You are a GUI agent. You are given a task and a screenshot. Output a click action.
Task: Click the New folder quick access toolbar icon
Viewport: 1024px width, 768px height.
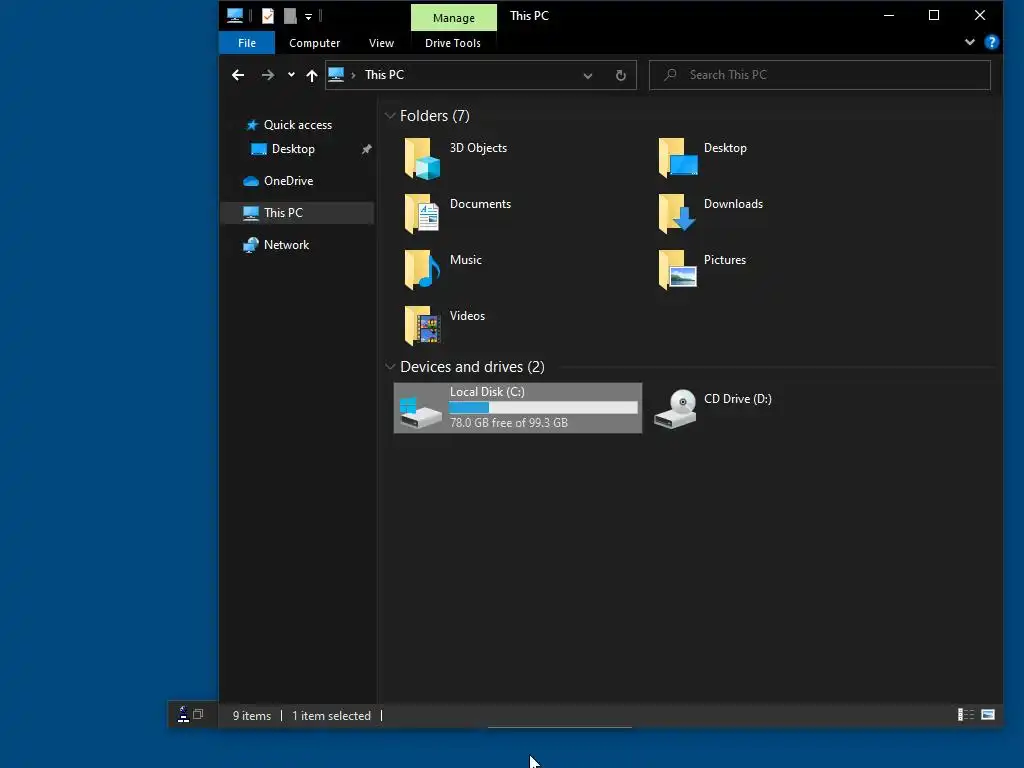tap(290, 16)
